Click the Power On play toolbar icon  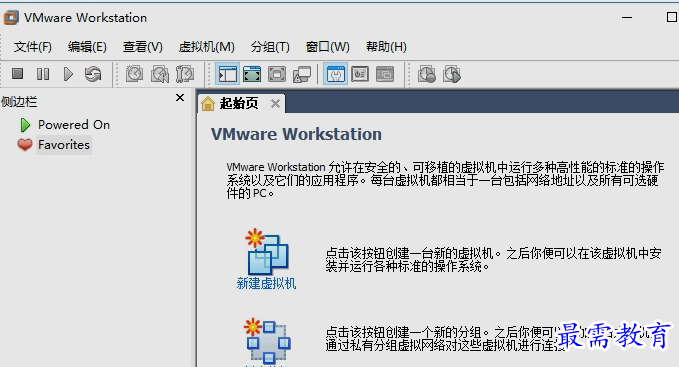[68, 74]
